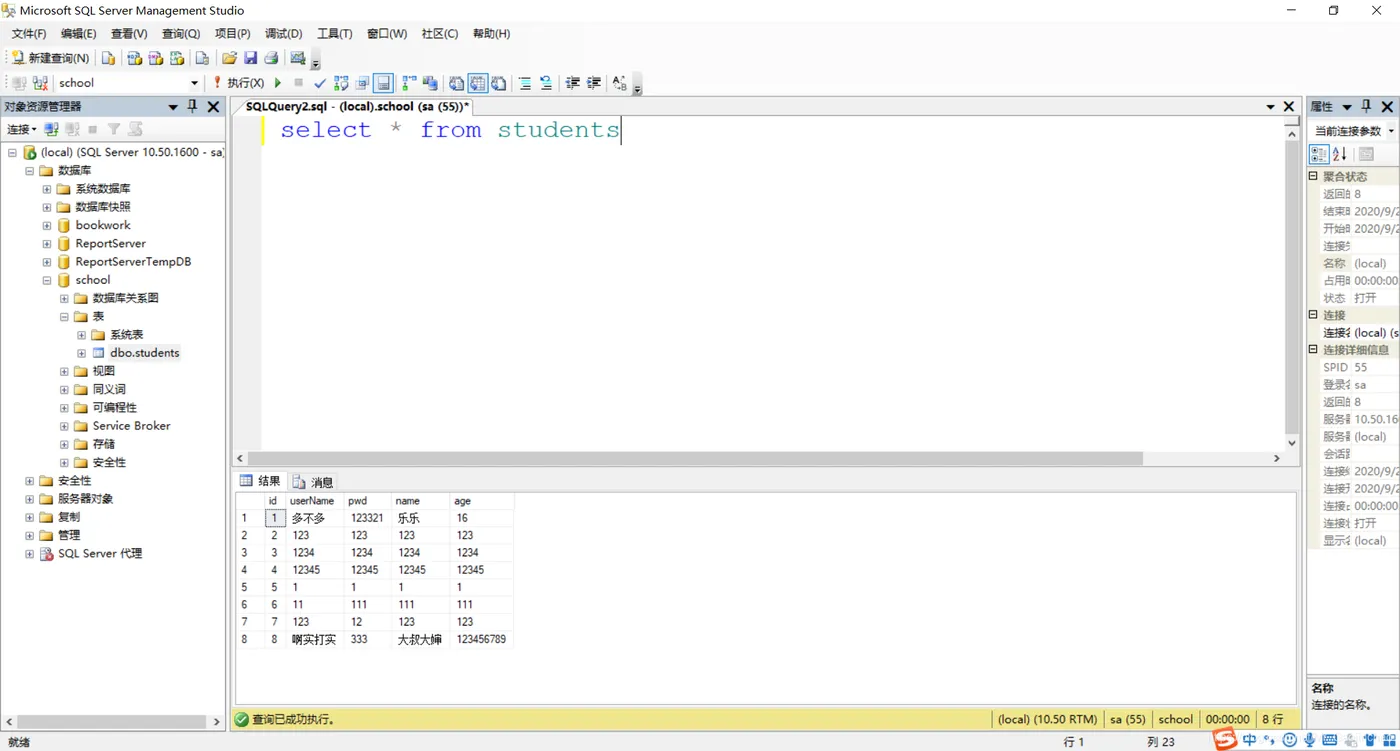Select the Service Broker folder

click(132, 426)
